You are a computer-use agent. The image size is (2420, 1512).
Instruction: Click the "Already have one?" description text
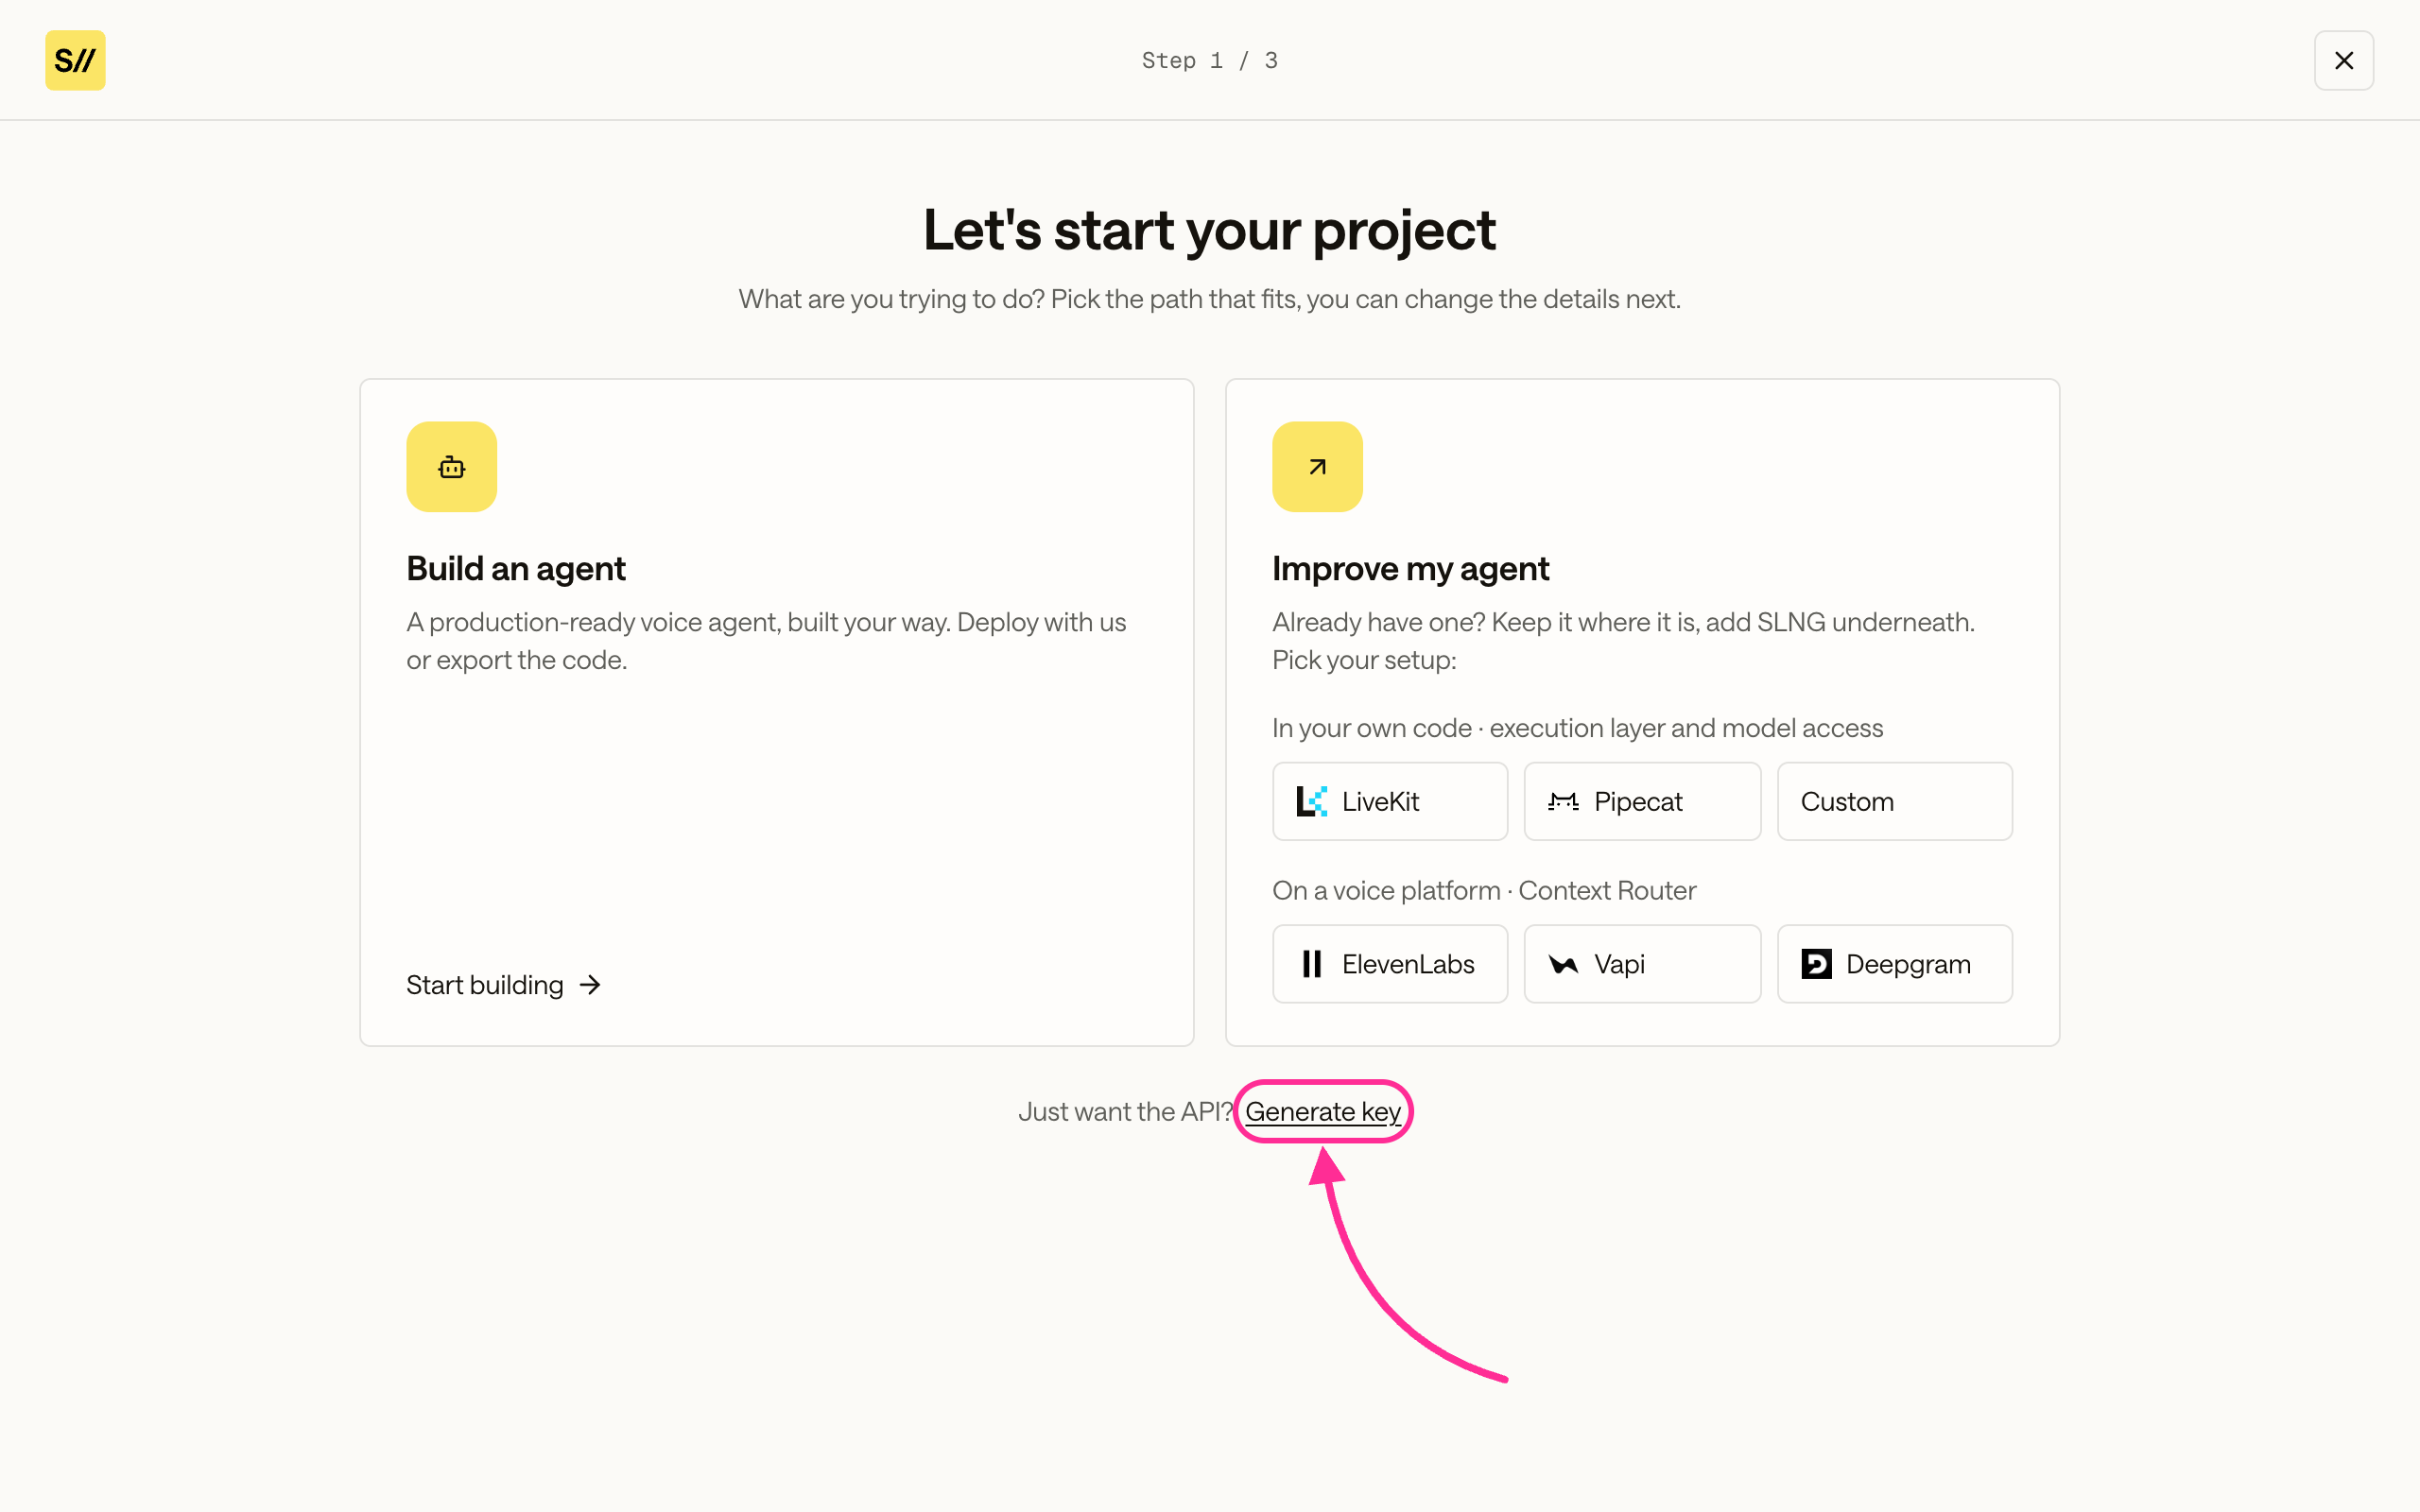pos(1623,641)
